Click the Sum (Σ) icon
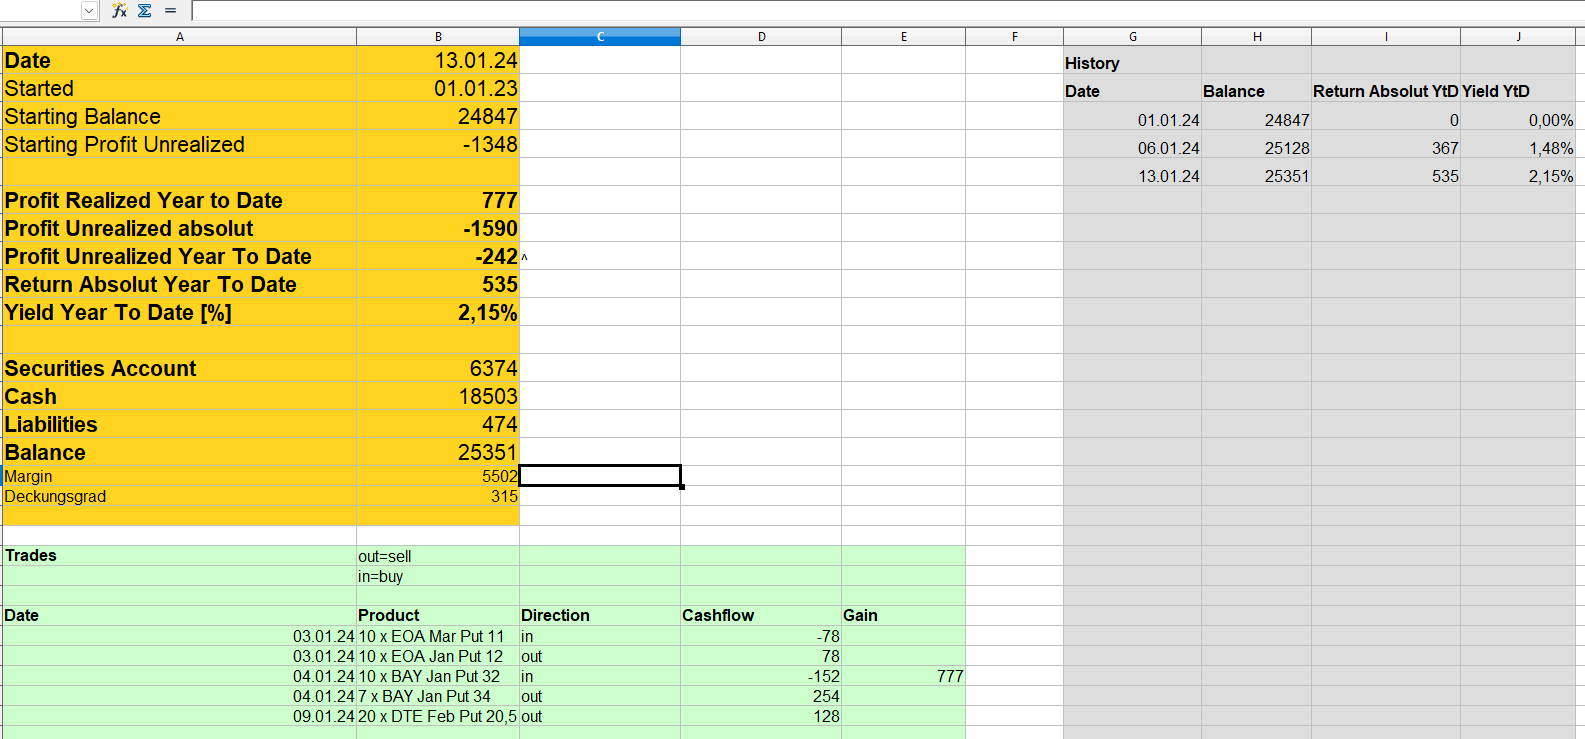Viewport: 1585px width, 739px height. 145,10
